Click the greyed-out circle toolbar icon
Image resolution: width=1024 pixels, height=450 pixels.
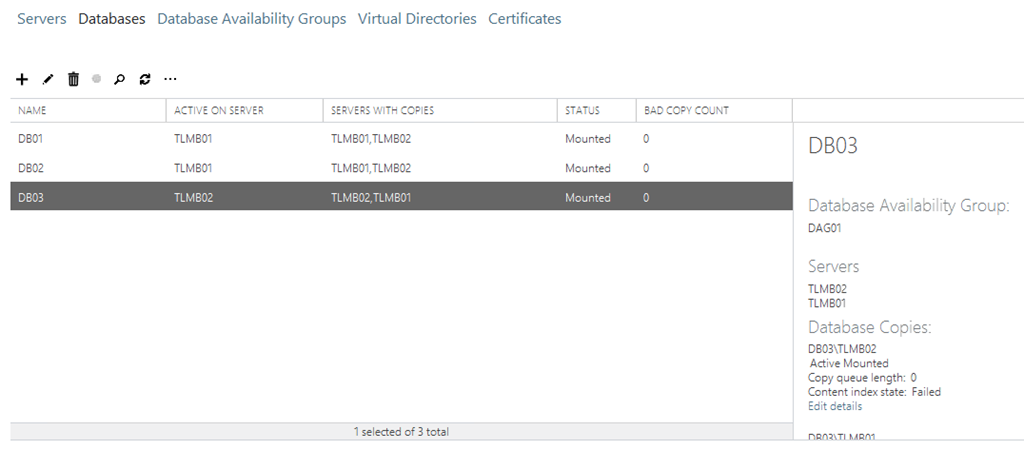(97, 79)
